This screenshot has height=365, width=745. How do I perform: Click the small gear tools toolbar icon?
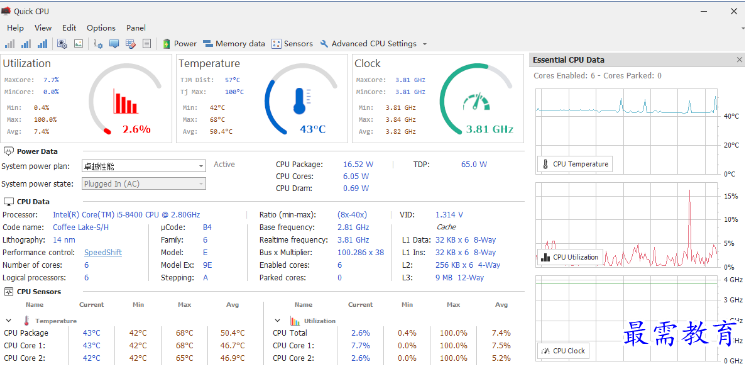click(98, 44)
